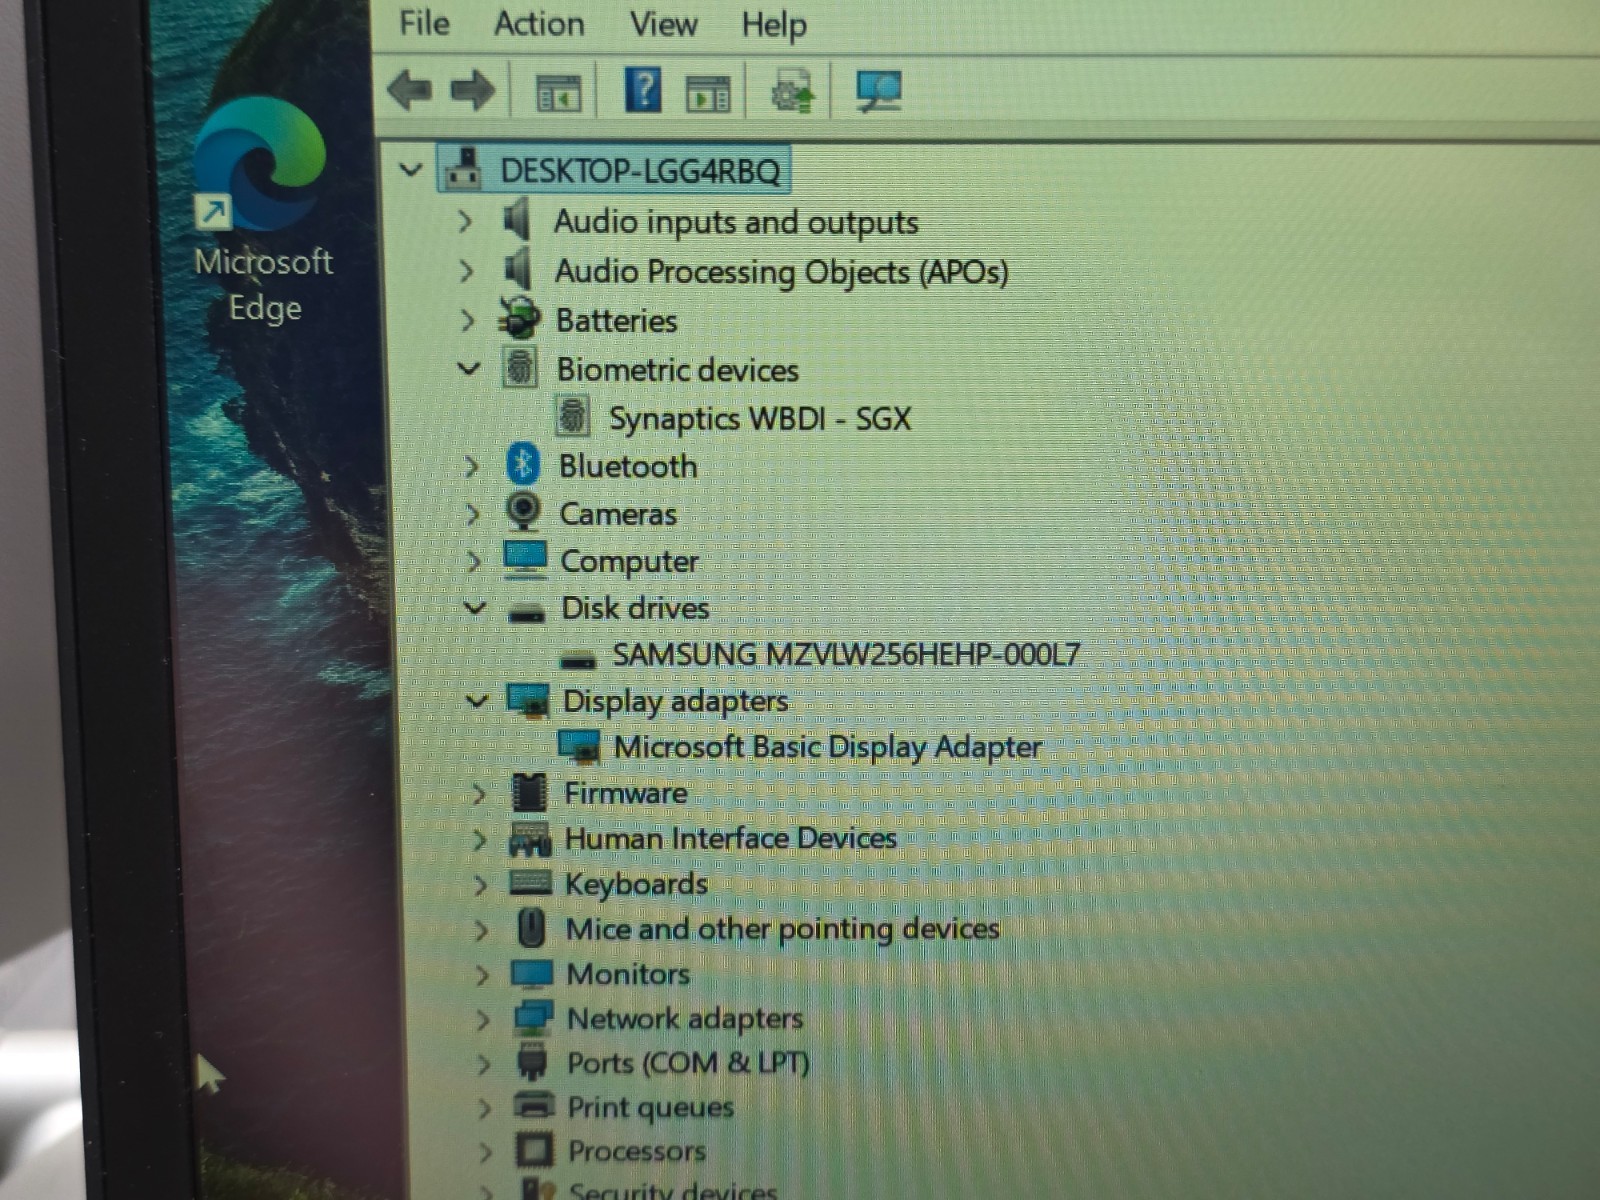Select the DESKTOP-LGG4RBQ computer icon
1600x1200 pixels.
tap(463, 168)
